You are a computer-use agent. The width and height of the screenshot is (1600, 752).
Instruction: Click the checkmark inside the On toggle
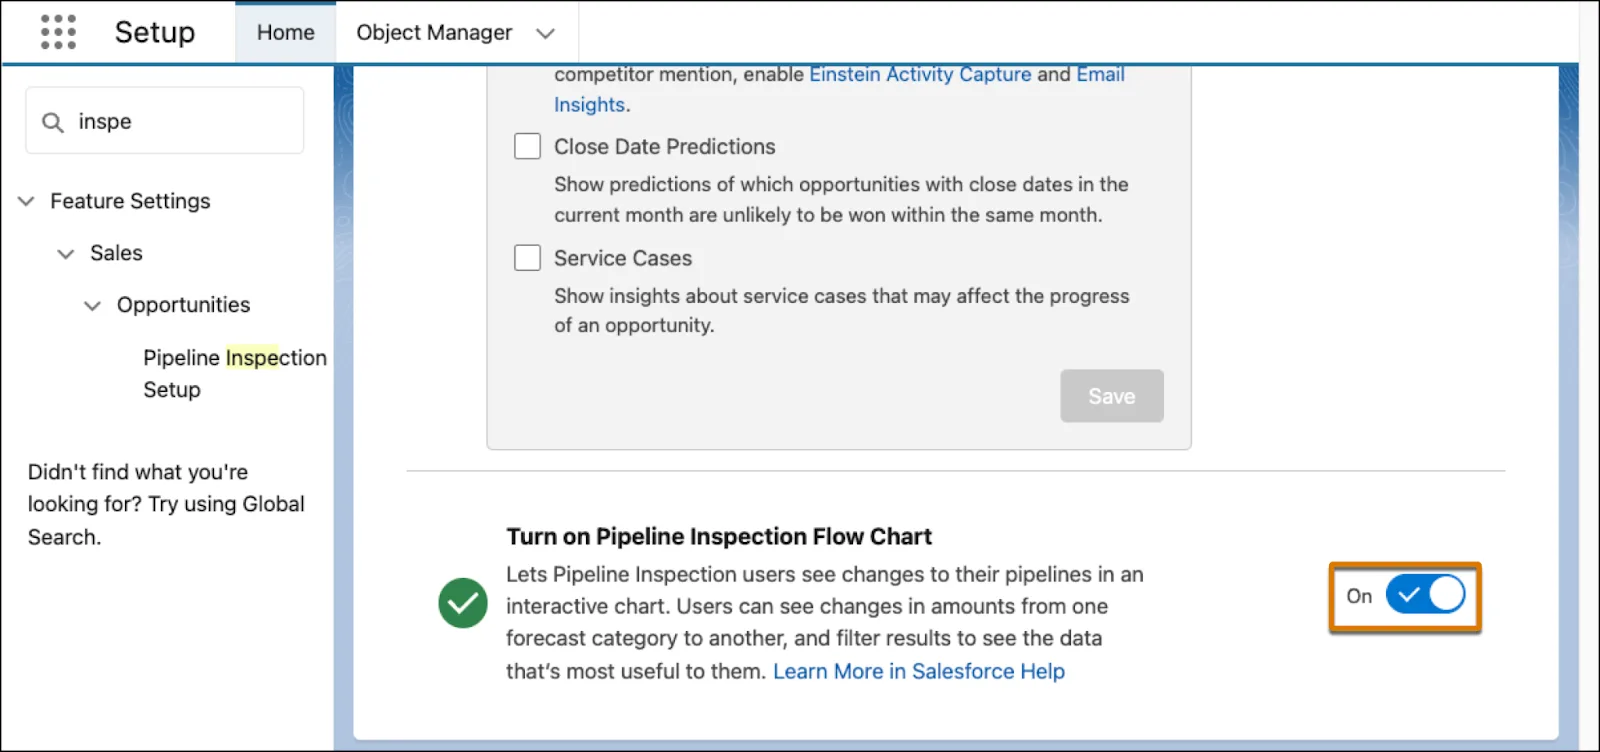coord(1408,595)
